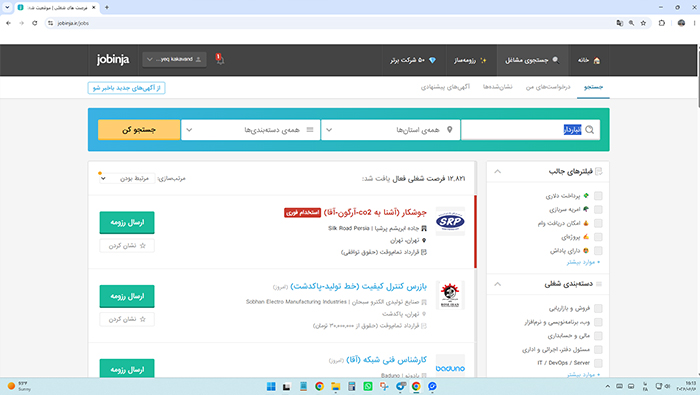Bookmark this page with the star icon

[643, 23]
